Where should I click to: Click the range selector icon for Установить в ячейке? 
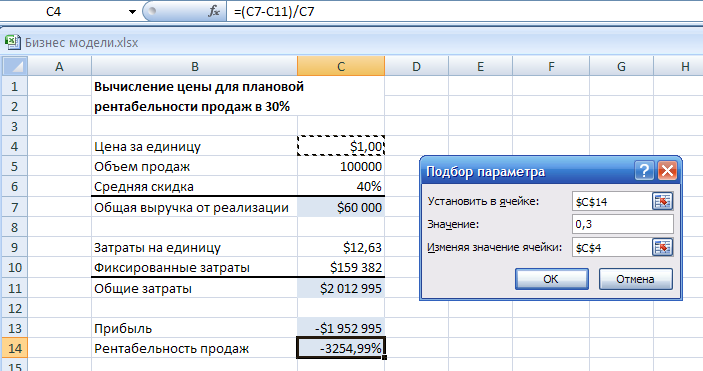[x=662, y=201]
